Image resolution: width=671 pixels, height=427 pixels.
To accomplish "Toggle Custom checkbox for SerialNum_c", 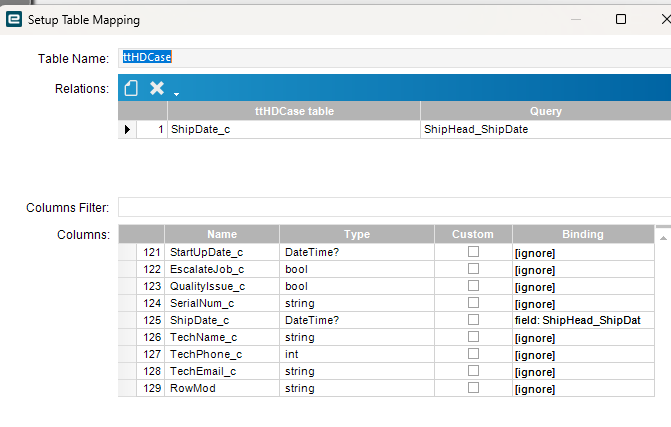I will pos(473,302).
